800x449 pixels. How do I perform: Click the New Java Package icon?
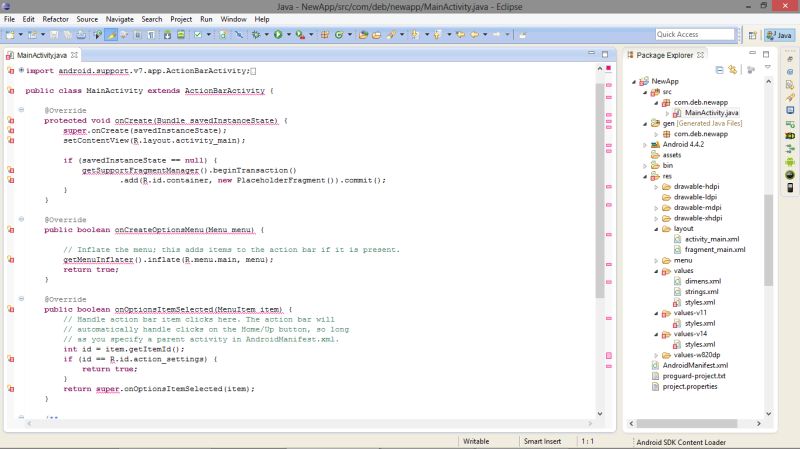324,35
